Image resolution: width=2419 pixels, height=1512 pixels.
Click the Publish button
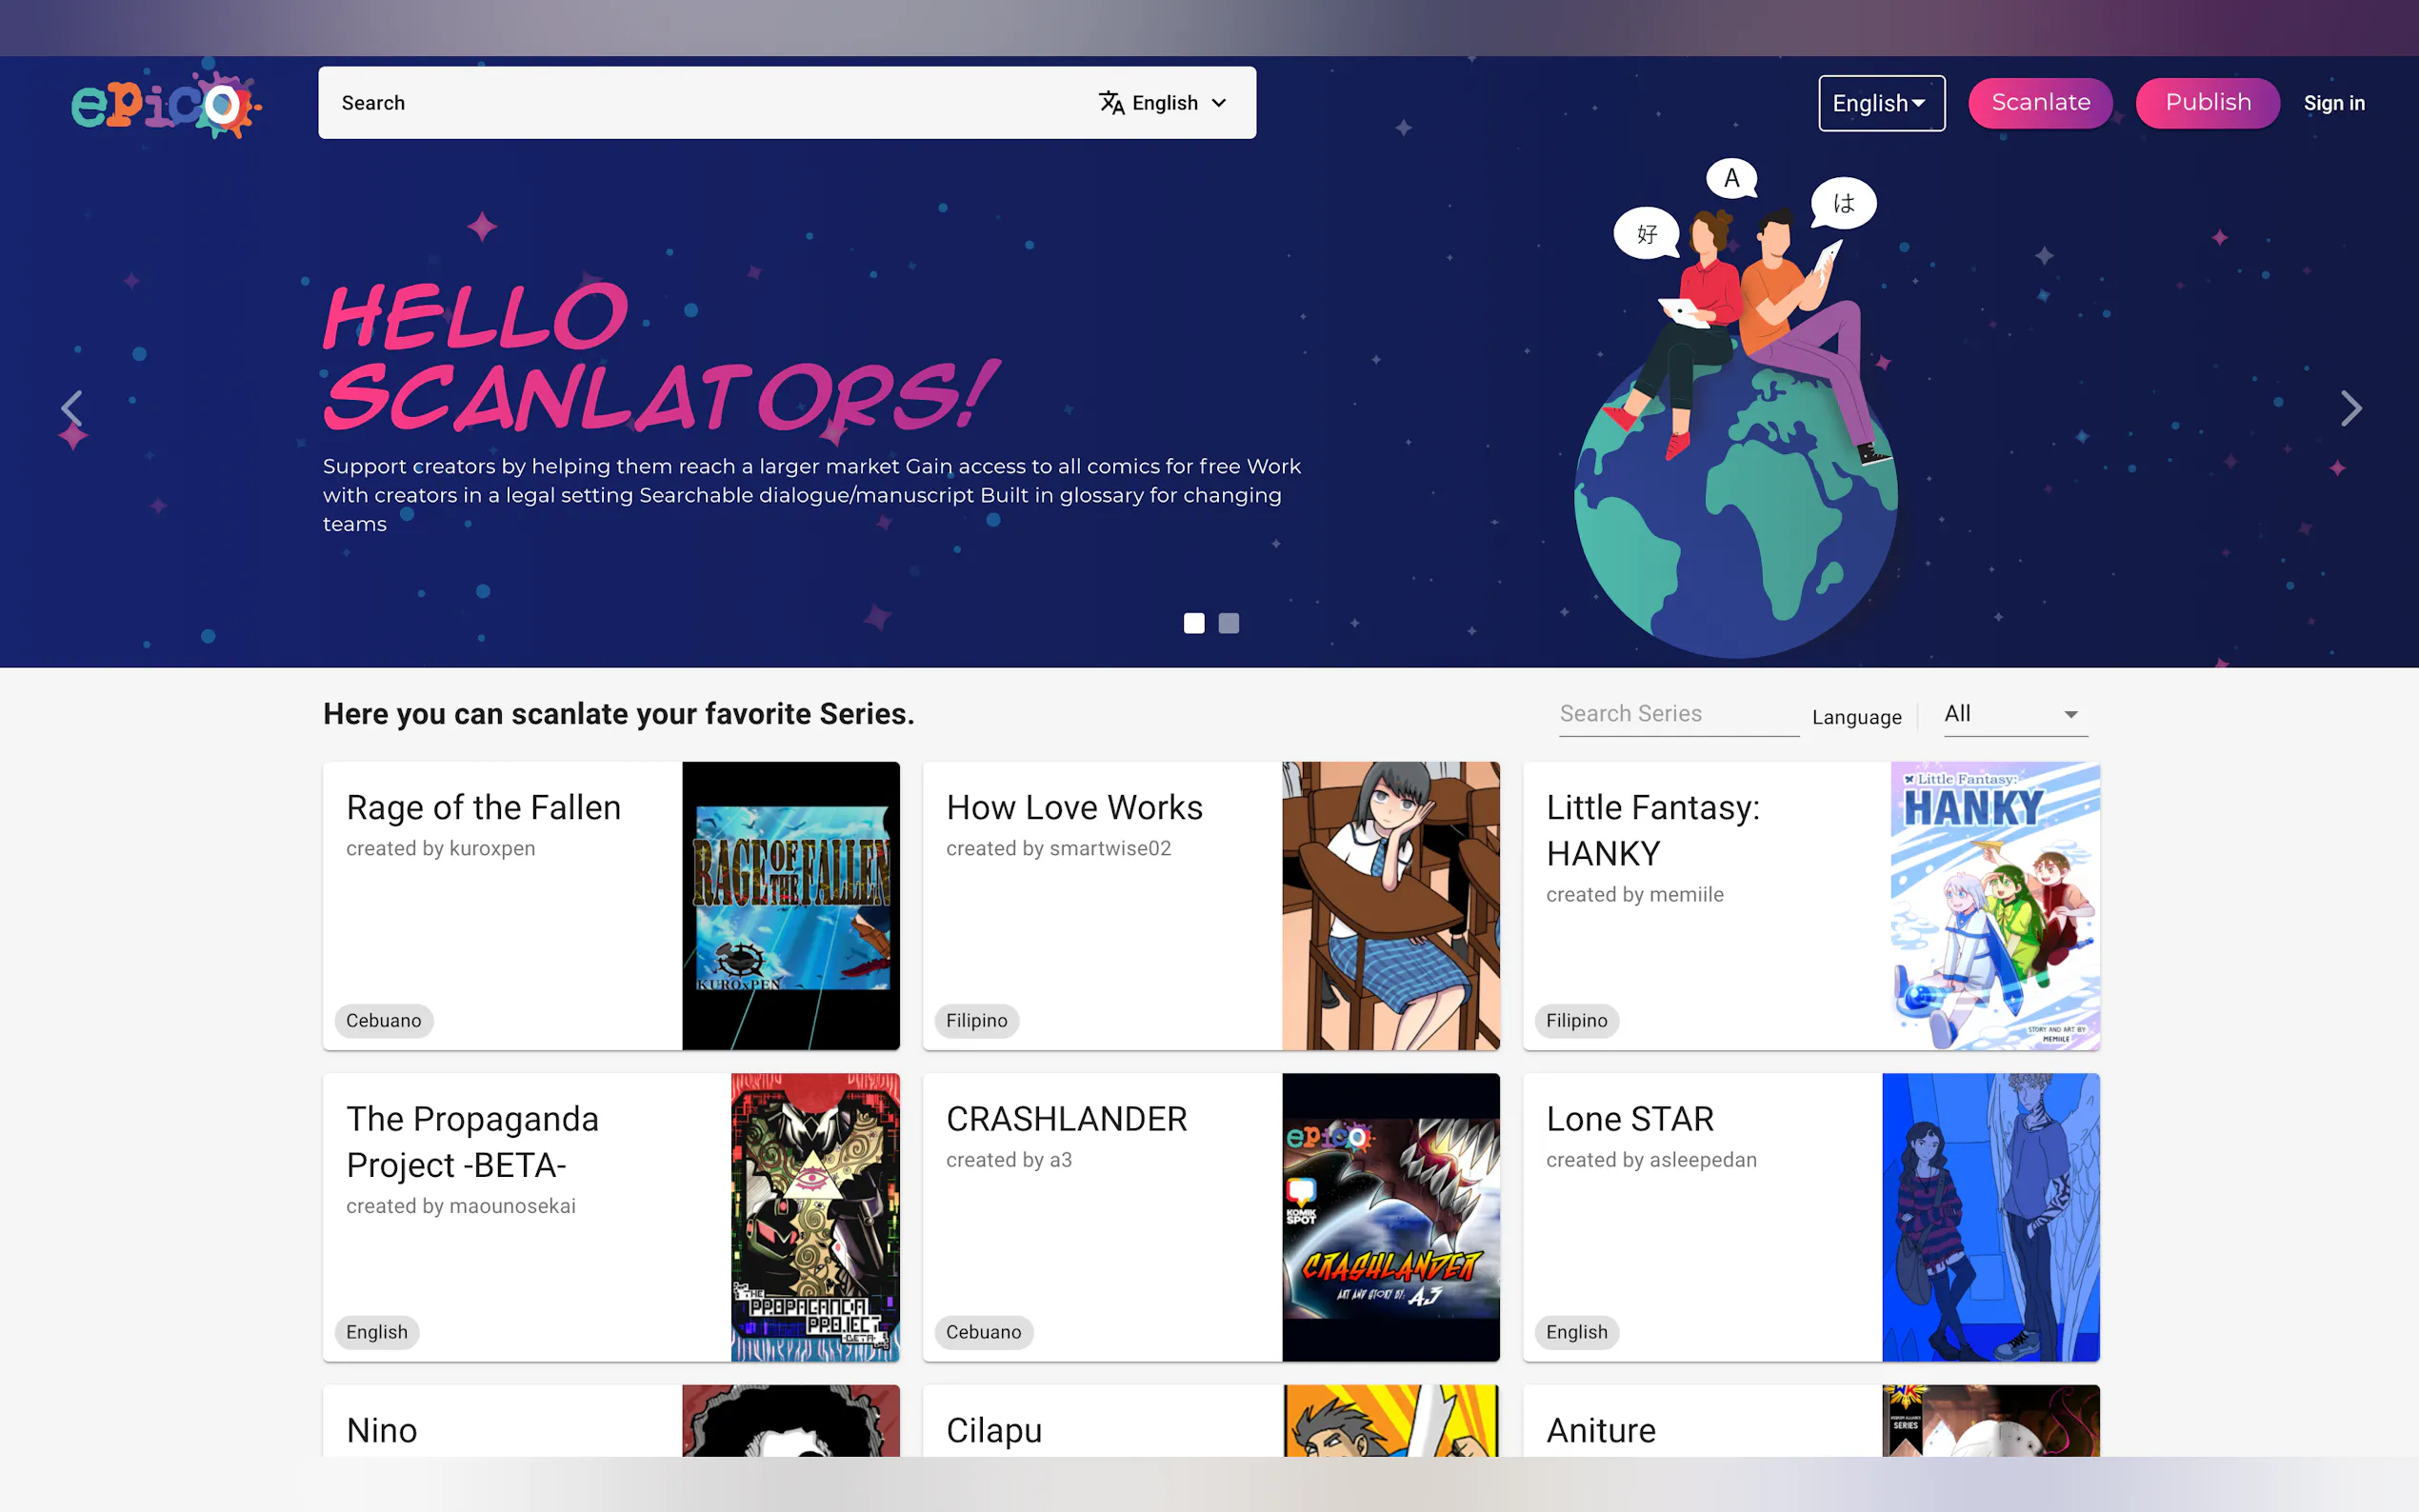pos(2207,103)
